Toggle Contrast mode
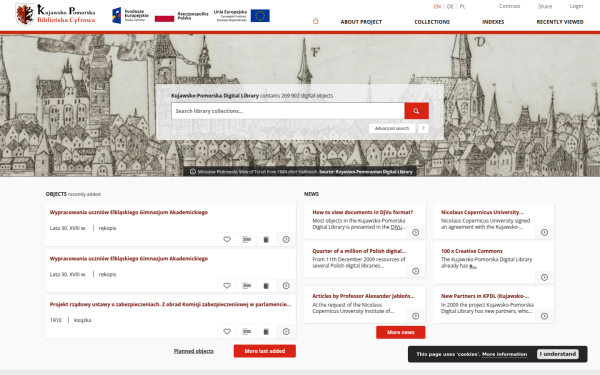This screenshot has height=375, width=600. [509, 6]
